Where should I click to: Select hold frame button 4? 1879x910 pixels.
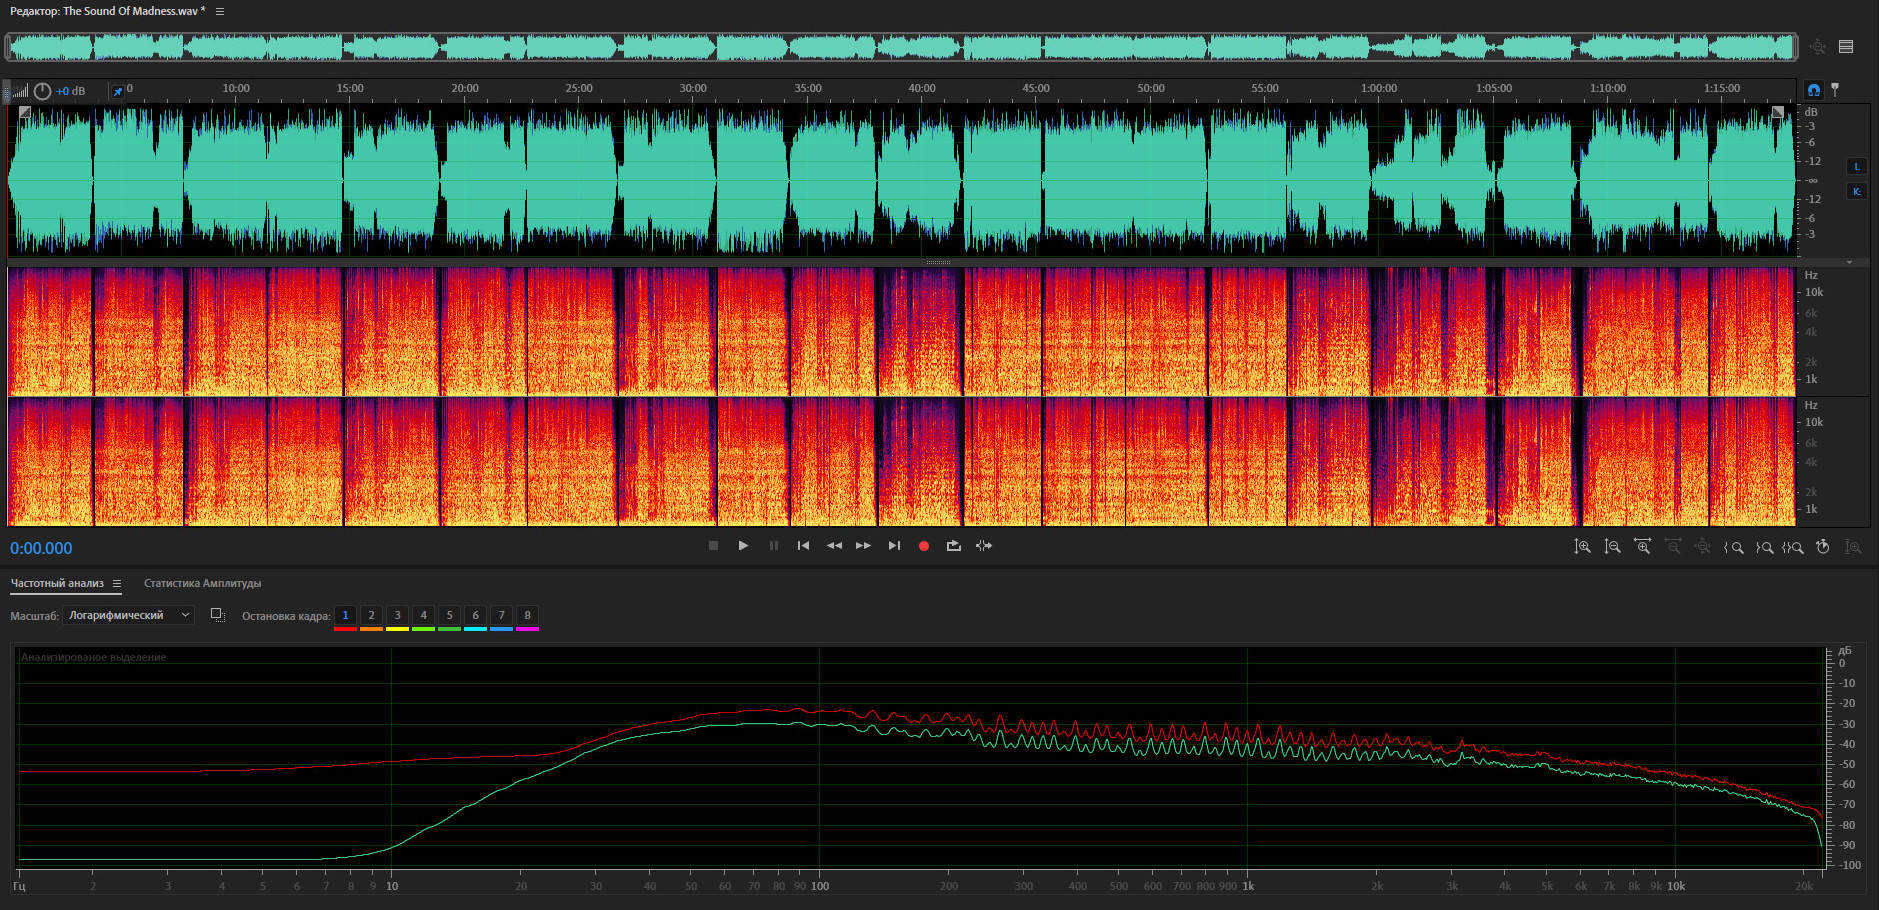click(423, 615)
